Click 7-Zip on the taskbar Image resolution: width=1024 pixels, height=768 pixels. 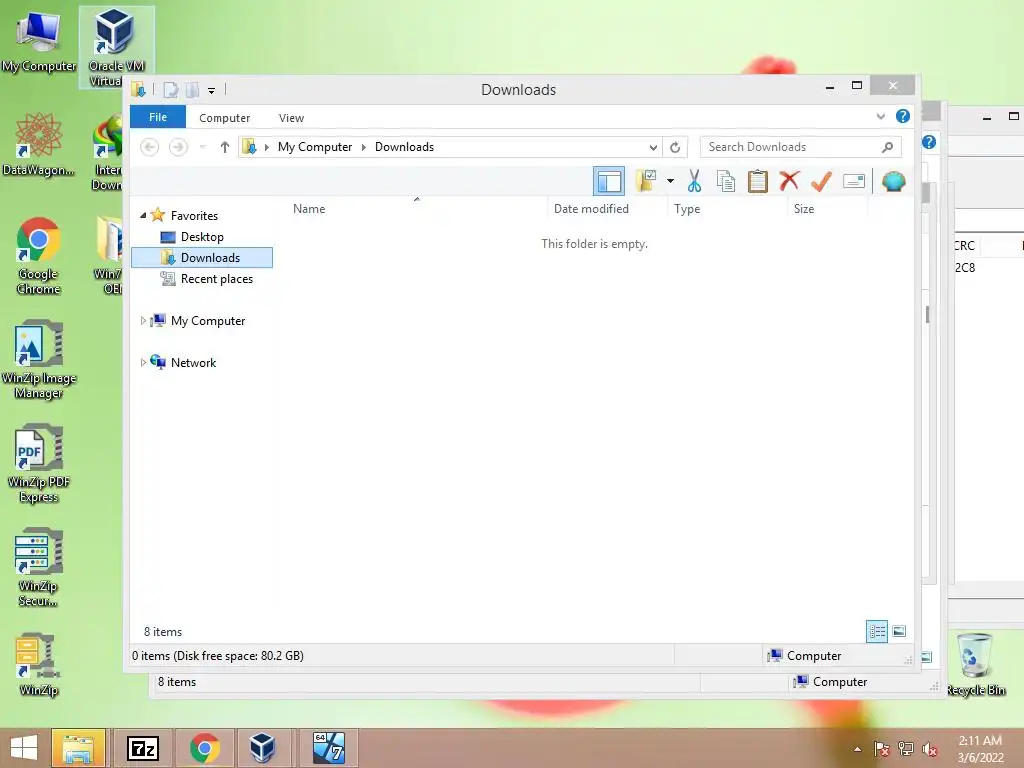click(x=143, y=748)
